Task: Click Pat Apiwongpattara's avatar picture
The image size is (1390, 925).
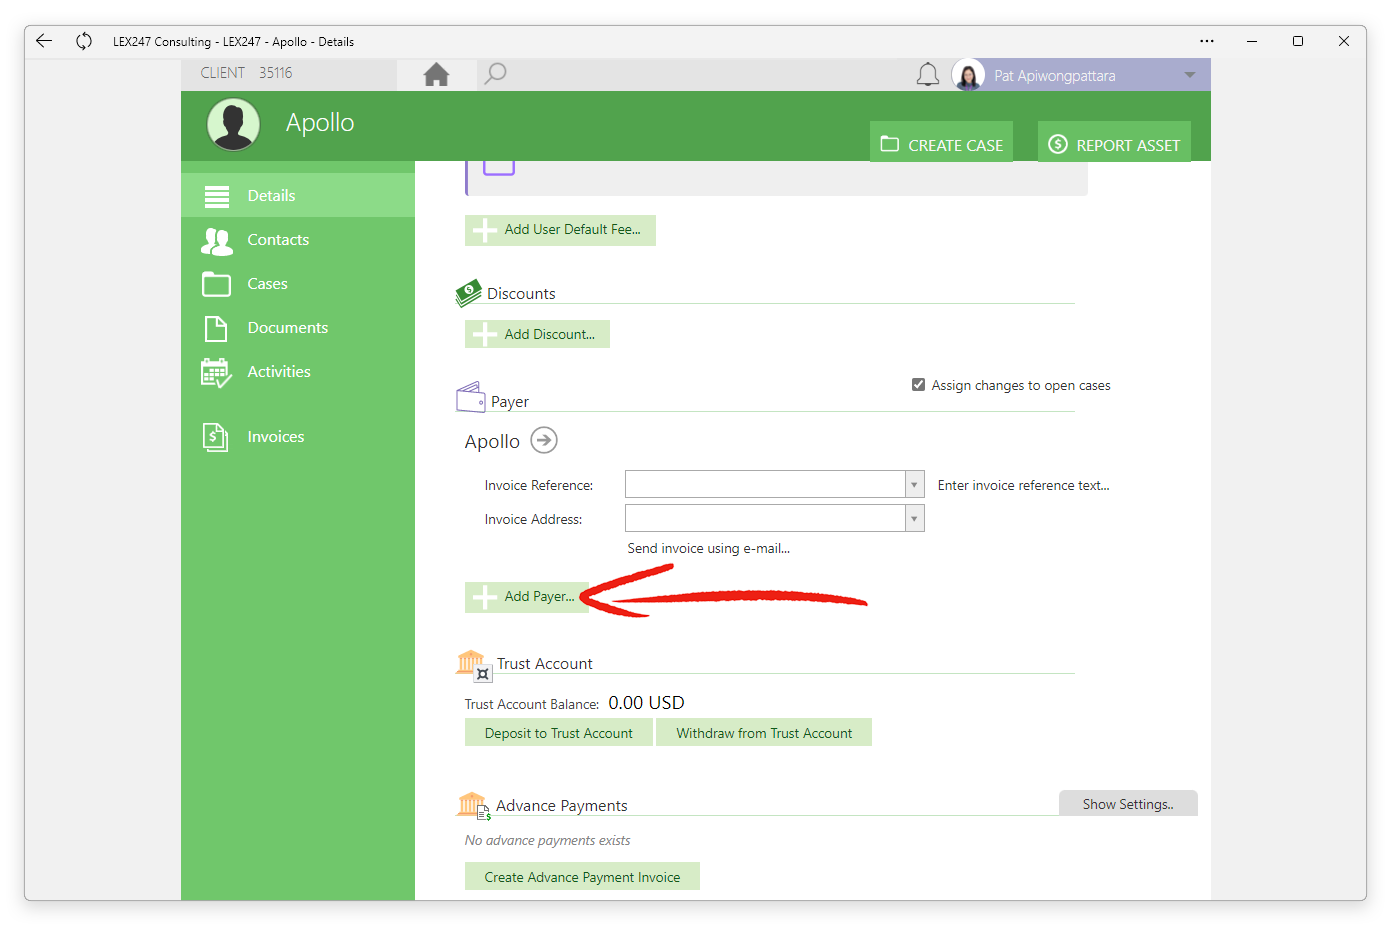Action: [x=968, y=75]
